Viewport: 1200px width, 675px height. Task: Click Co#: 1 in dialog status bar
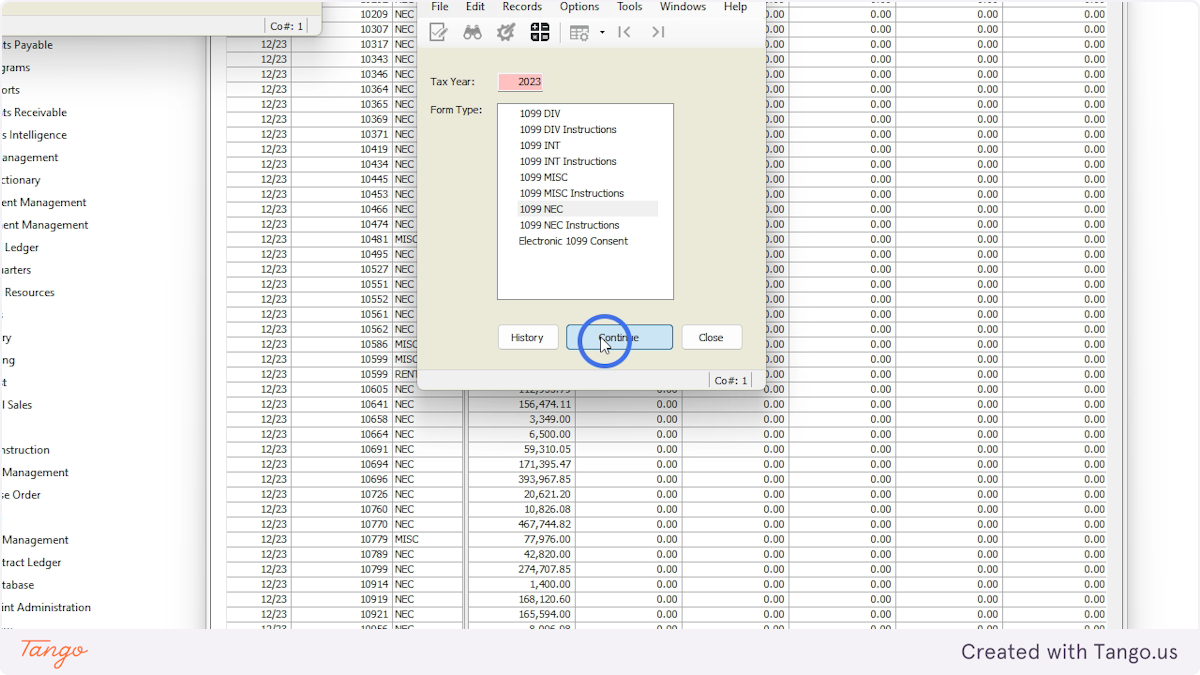(730, 380)
